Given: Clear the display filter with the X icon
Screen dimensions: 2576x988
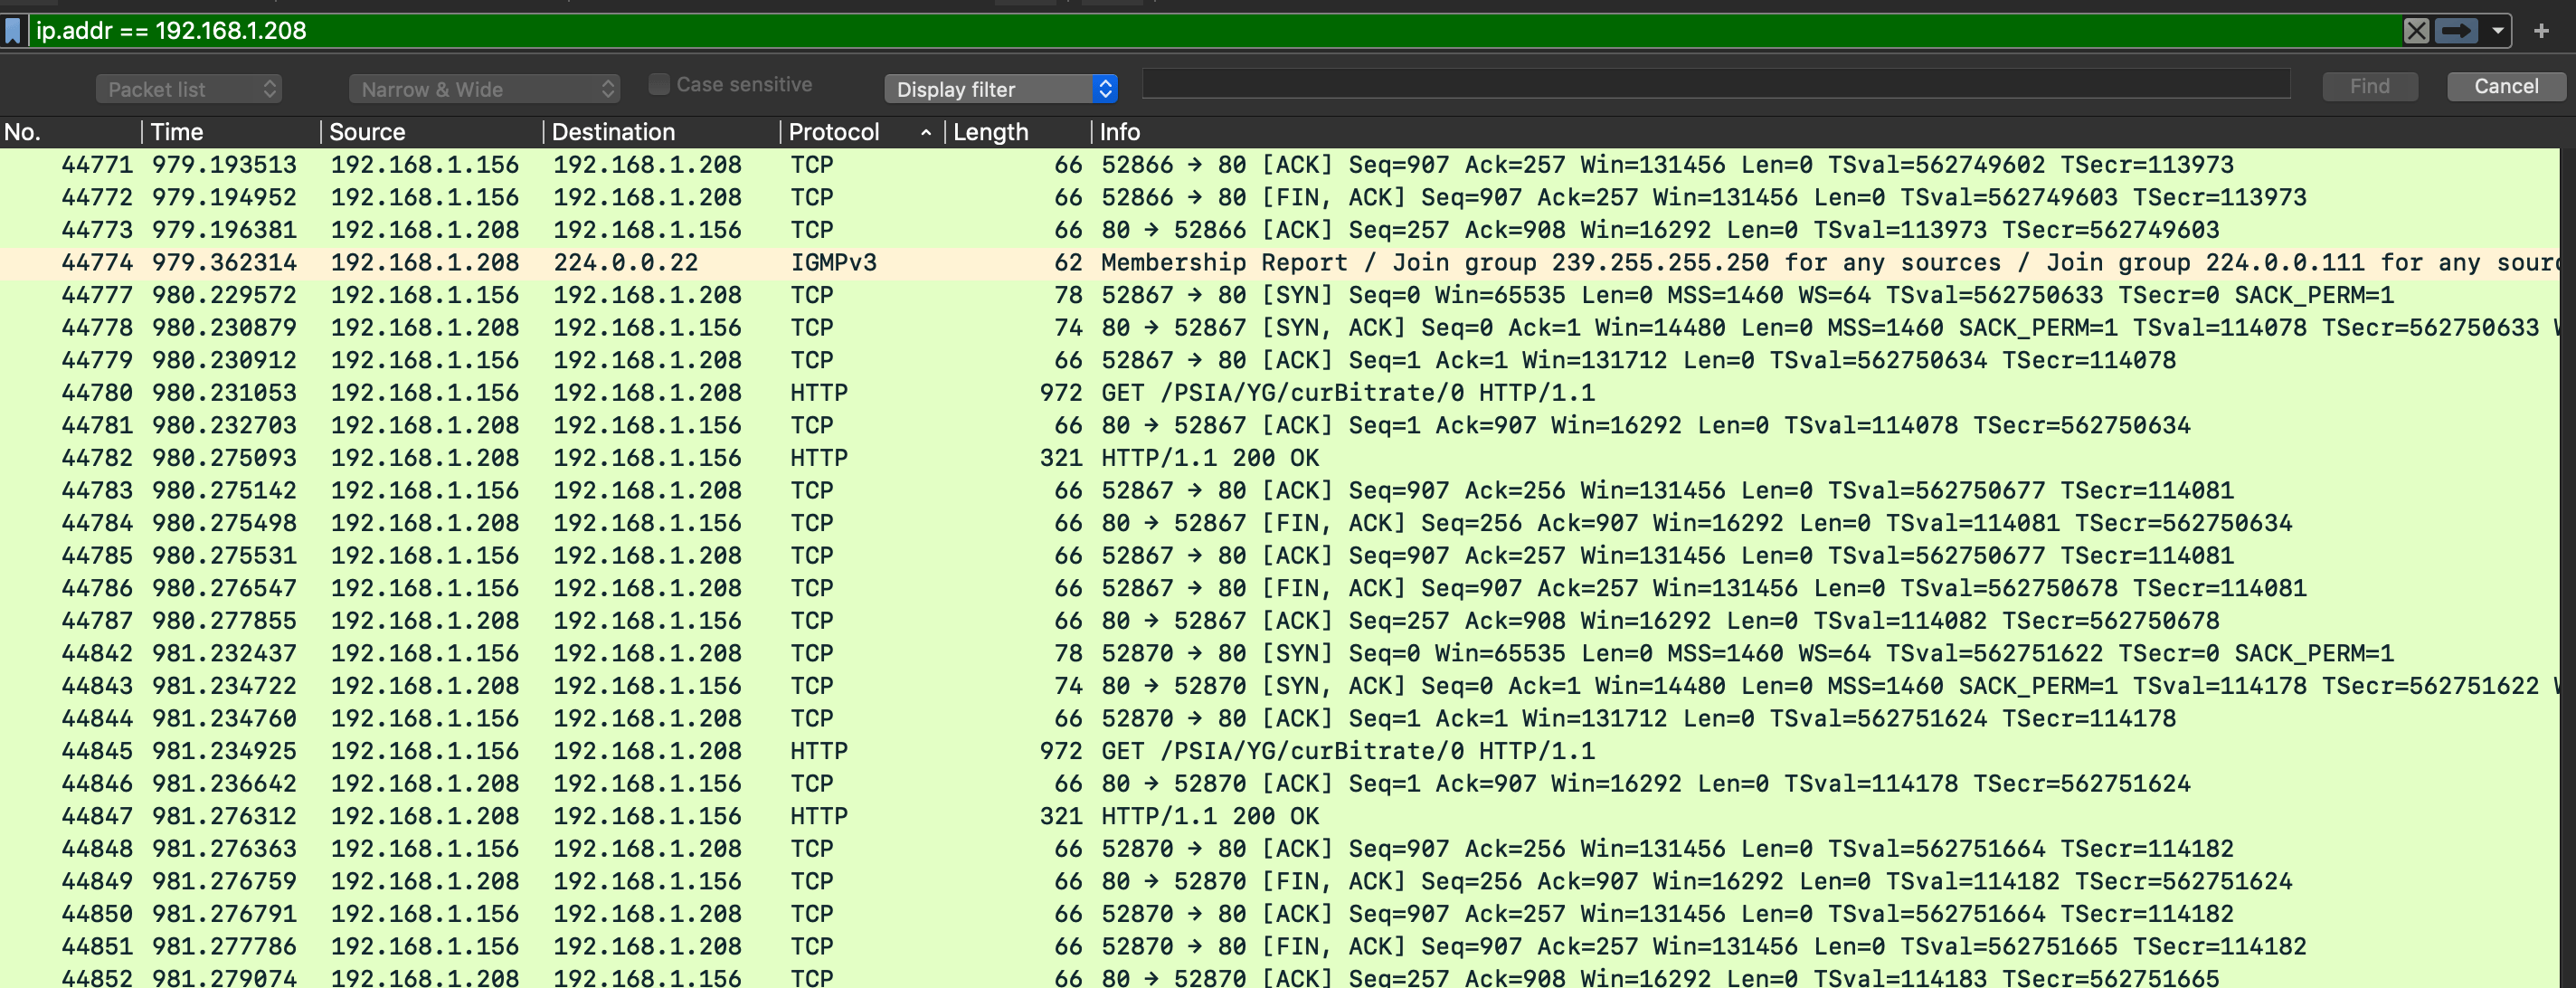Looking at the screenshot, I should coord(2417,31).
